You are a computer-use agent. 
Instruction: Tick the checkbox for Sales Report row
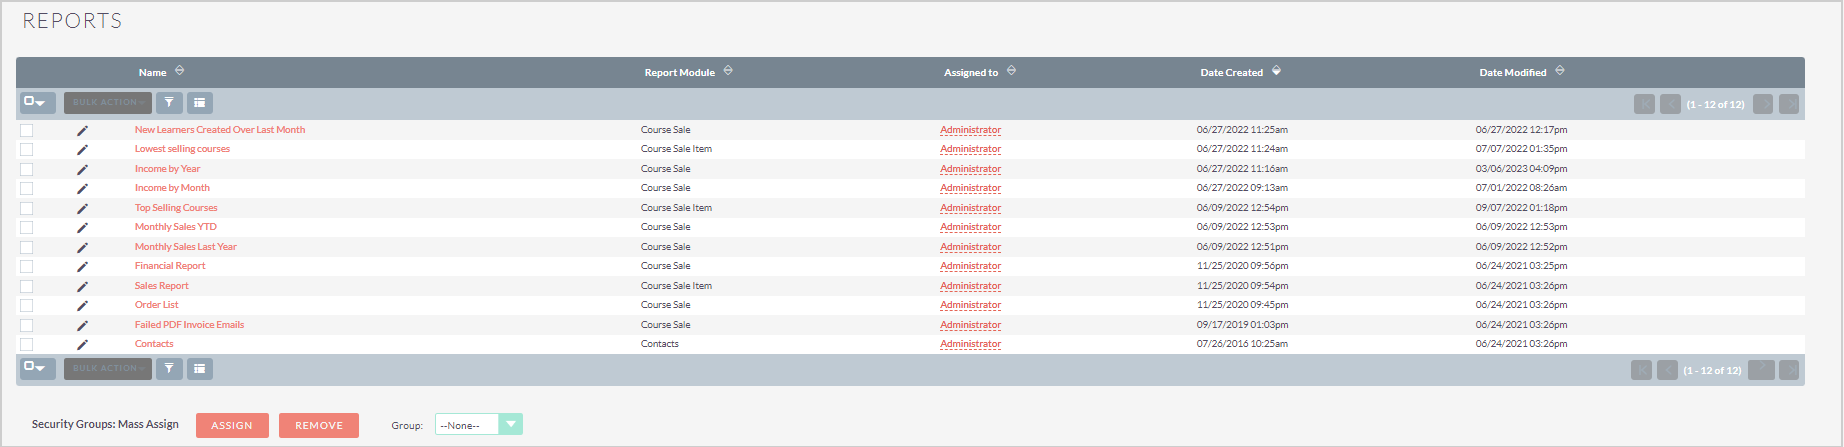[26, 286]
